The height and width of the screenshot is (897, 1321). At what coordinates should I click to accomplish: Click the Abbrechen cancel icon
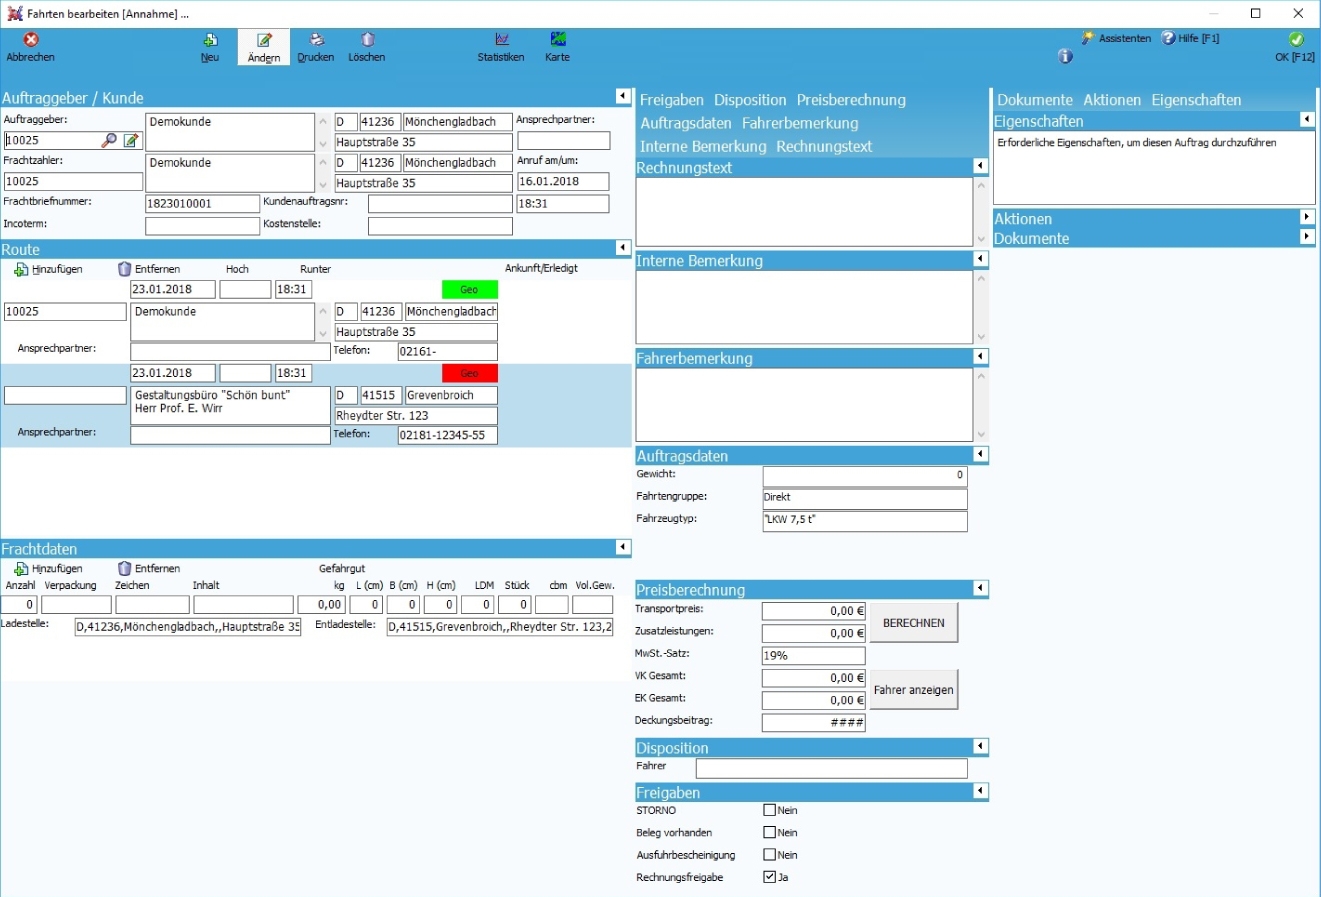tap(31, 40)
